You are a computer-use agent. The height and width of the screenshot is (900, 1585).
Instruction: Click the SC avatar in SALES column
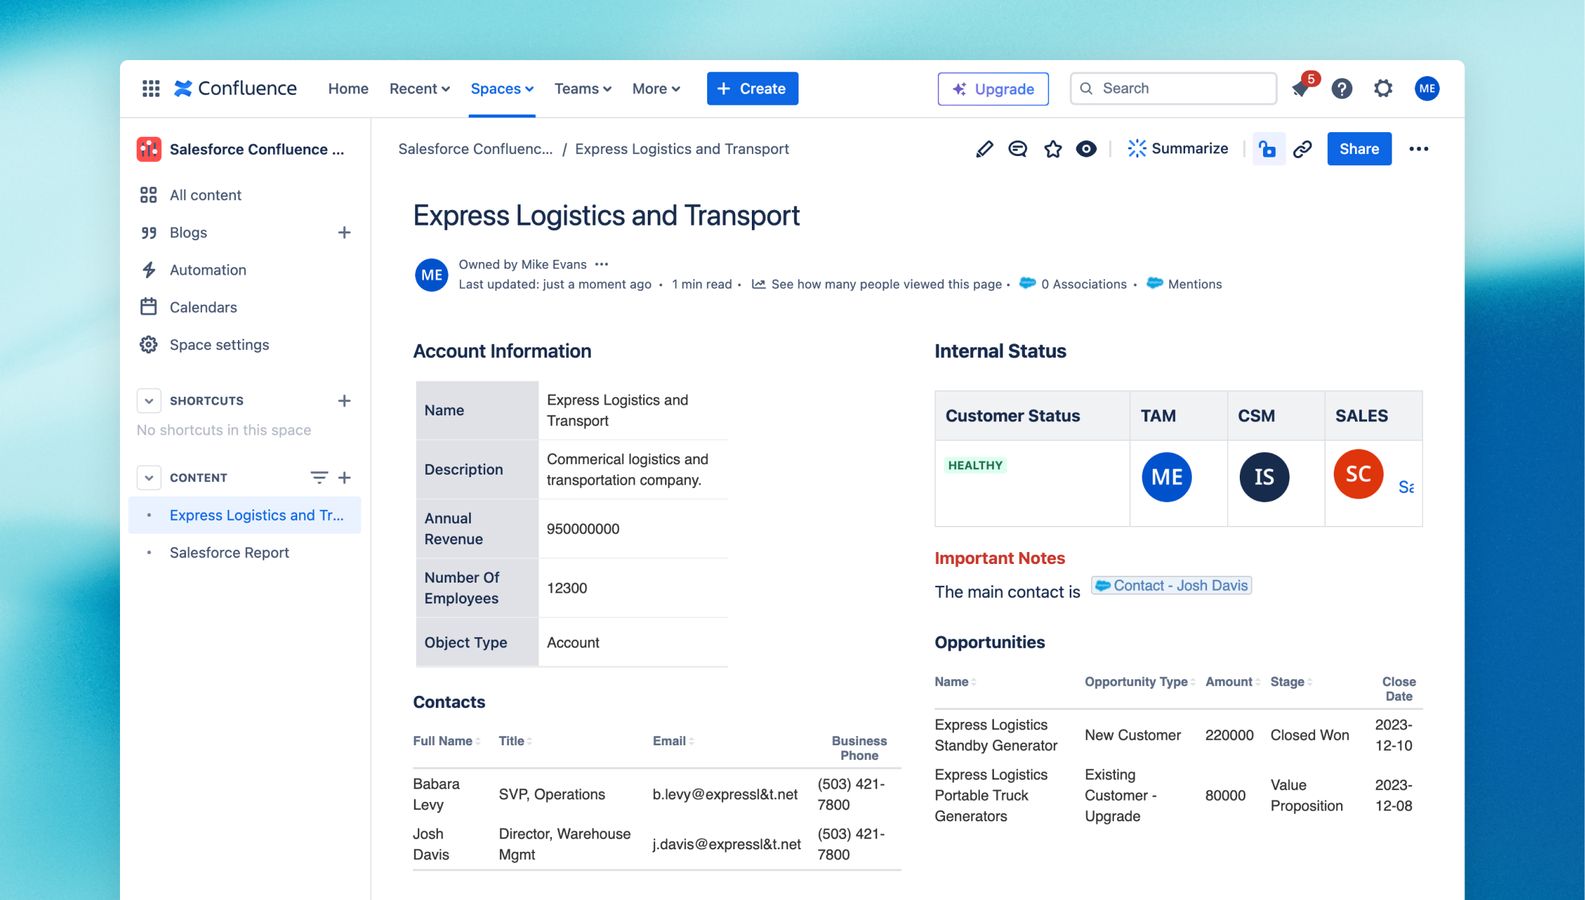coord(1358,474)
